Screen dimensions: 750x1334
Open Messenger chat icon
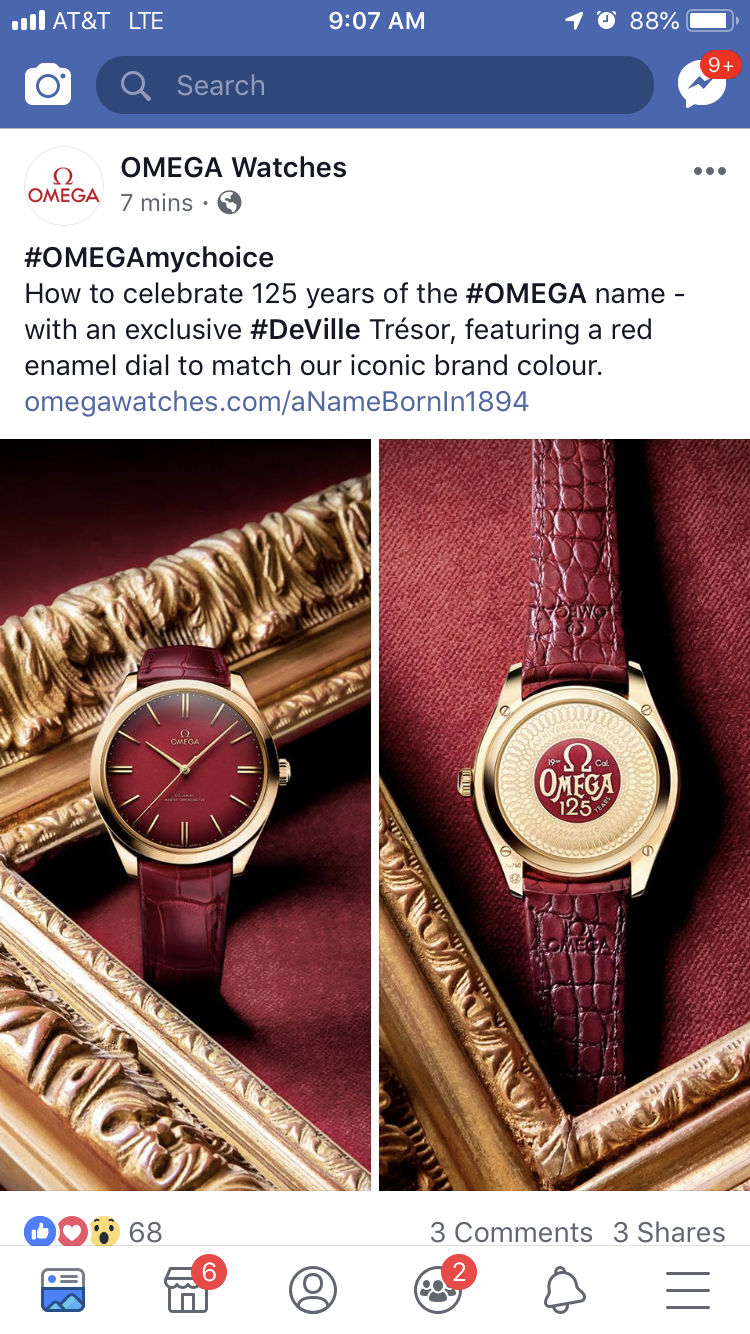click(x=702, y=85)
